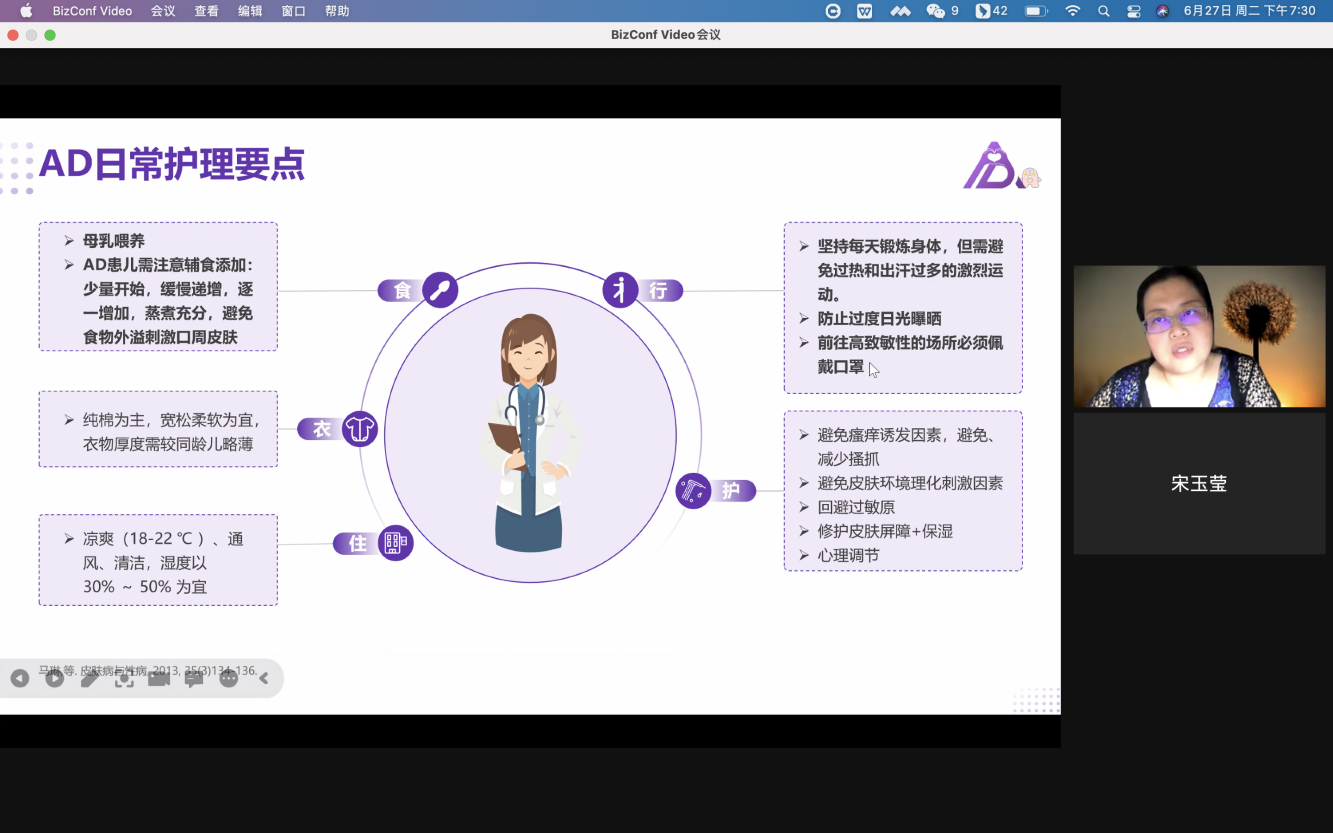1333x833 pixels.
Task: Open the 窗口 menu
Action: (293, 11)
